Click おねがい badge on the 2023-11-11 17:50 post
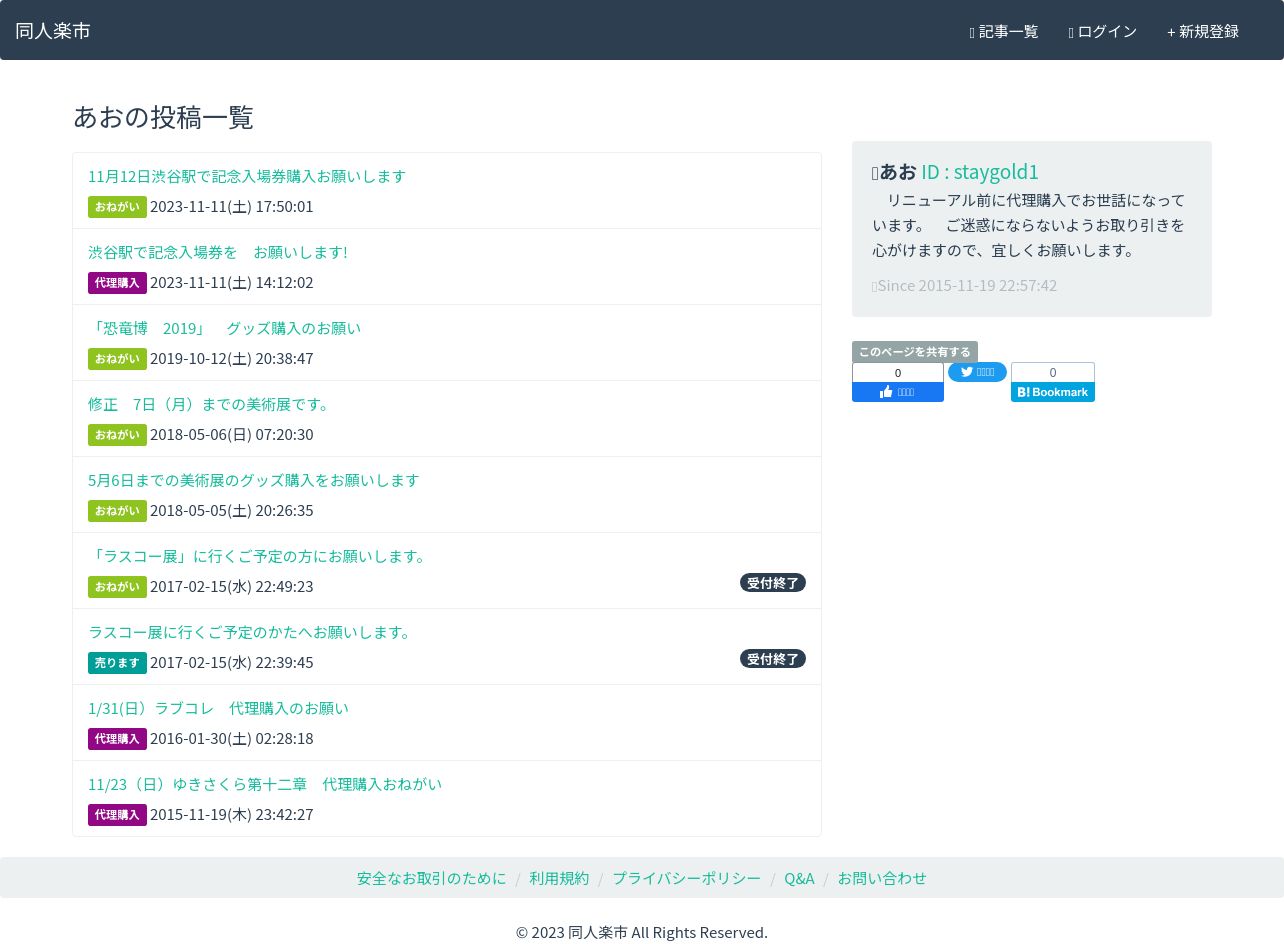The height and width of the screenshot is (944, 1284). click(117, 207)
